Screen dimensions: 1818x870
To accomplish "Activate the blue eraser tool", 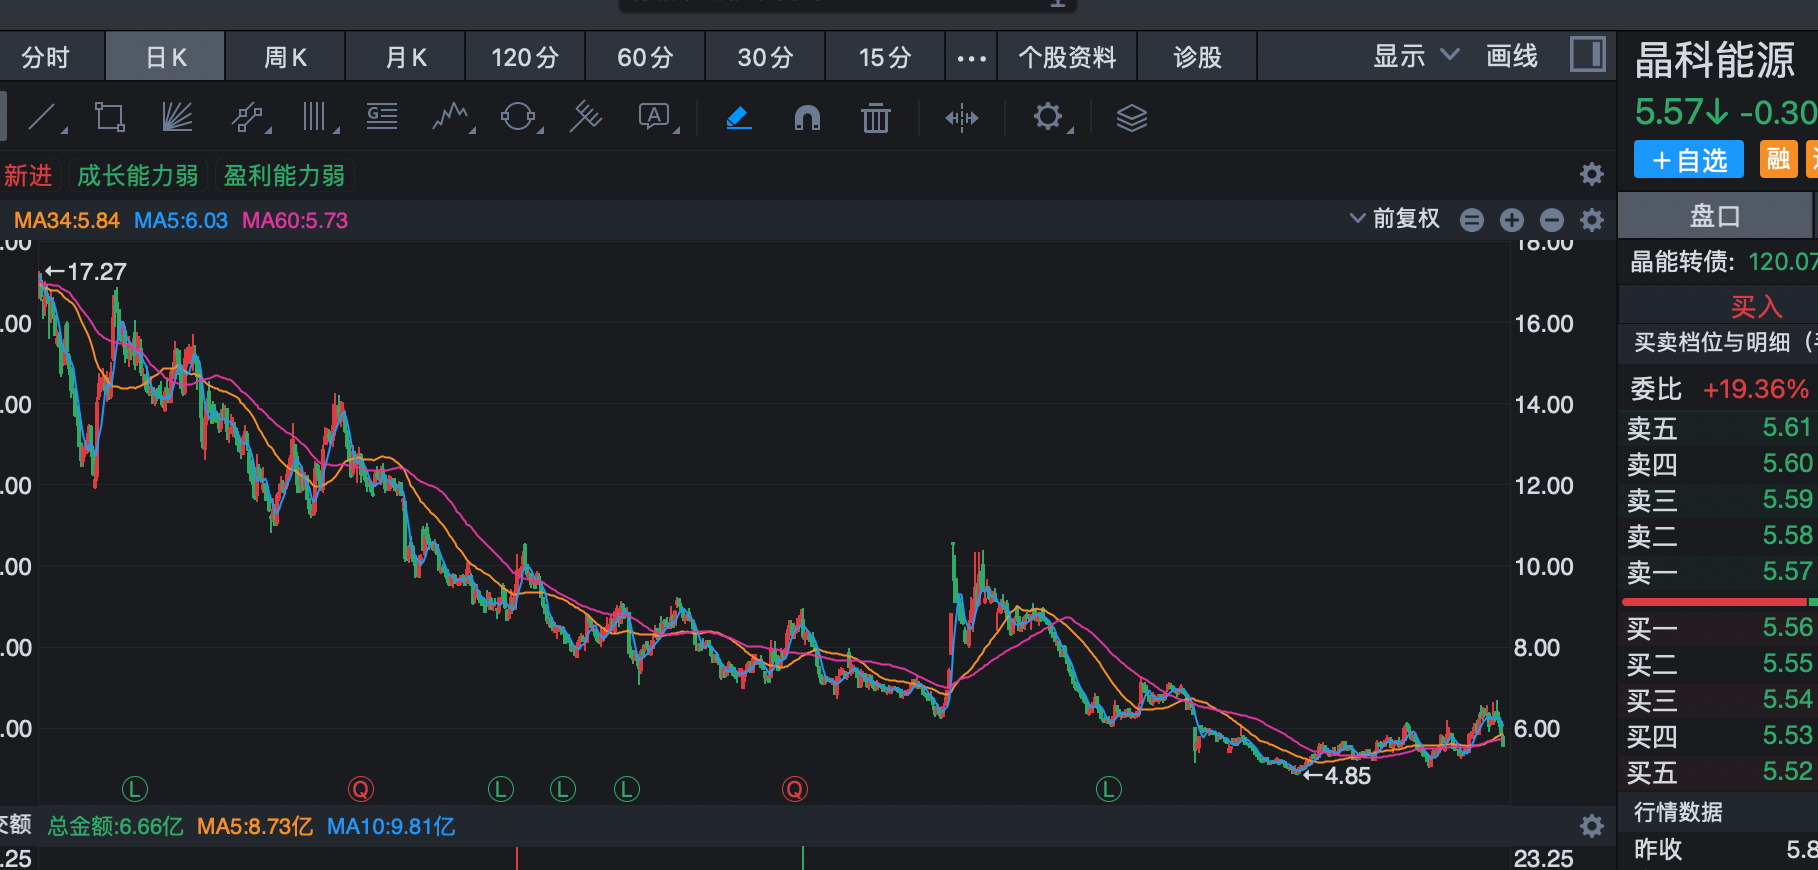I will pyautogui.click(x=738, y=118).
